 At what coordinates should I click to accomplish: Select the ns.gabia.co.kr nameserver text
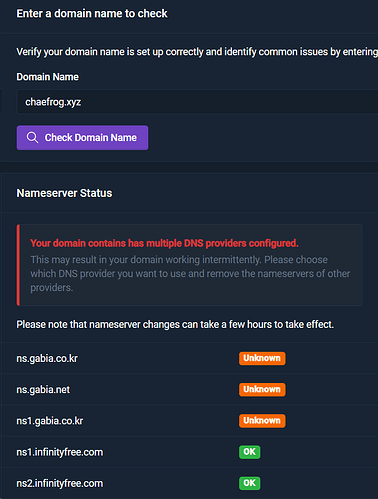click(x=47, y=358)
